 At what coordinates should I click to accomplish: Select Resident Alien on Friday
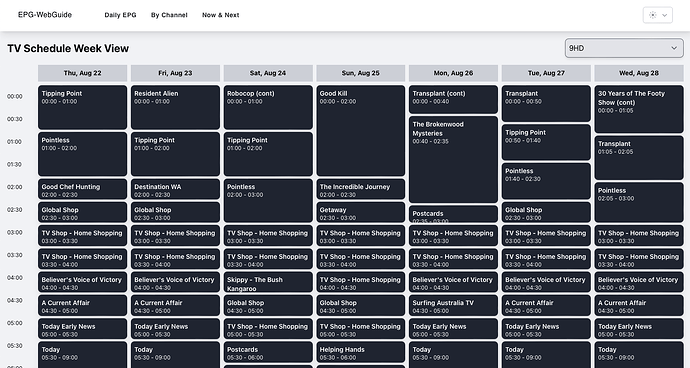(175, 107)
